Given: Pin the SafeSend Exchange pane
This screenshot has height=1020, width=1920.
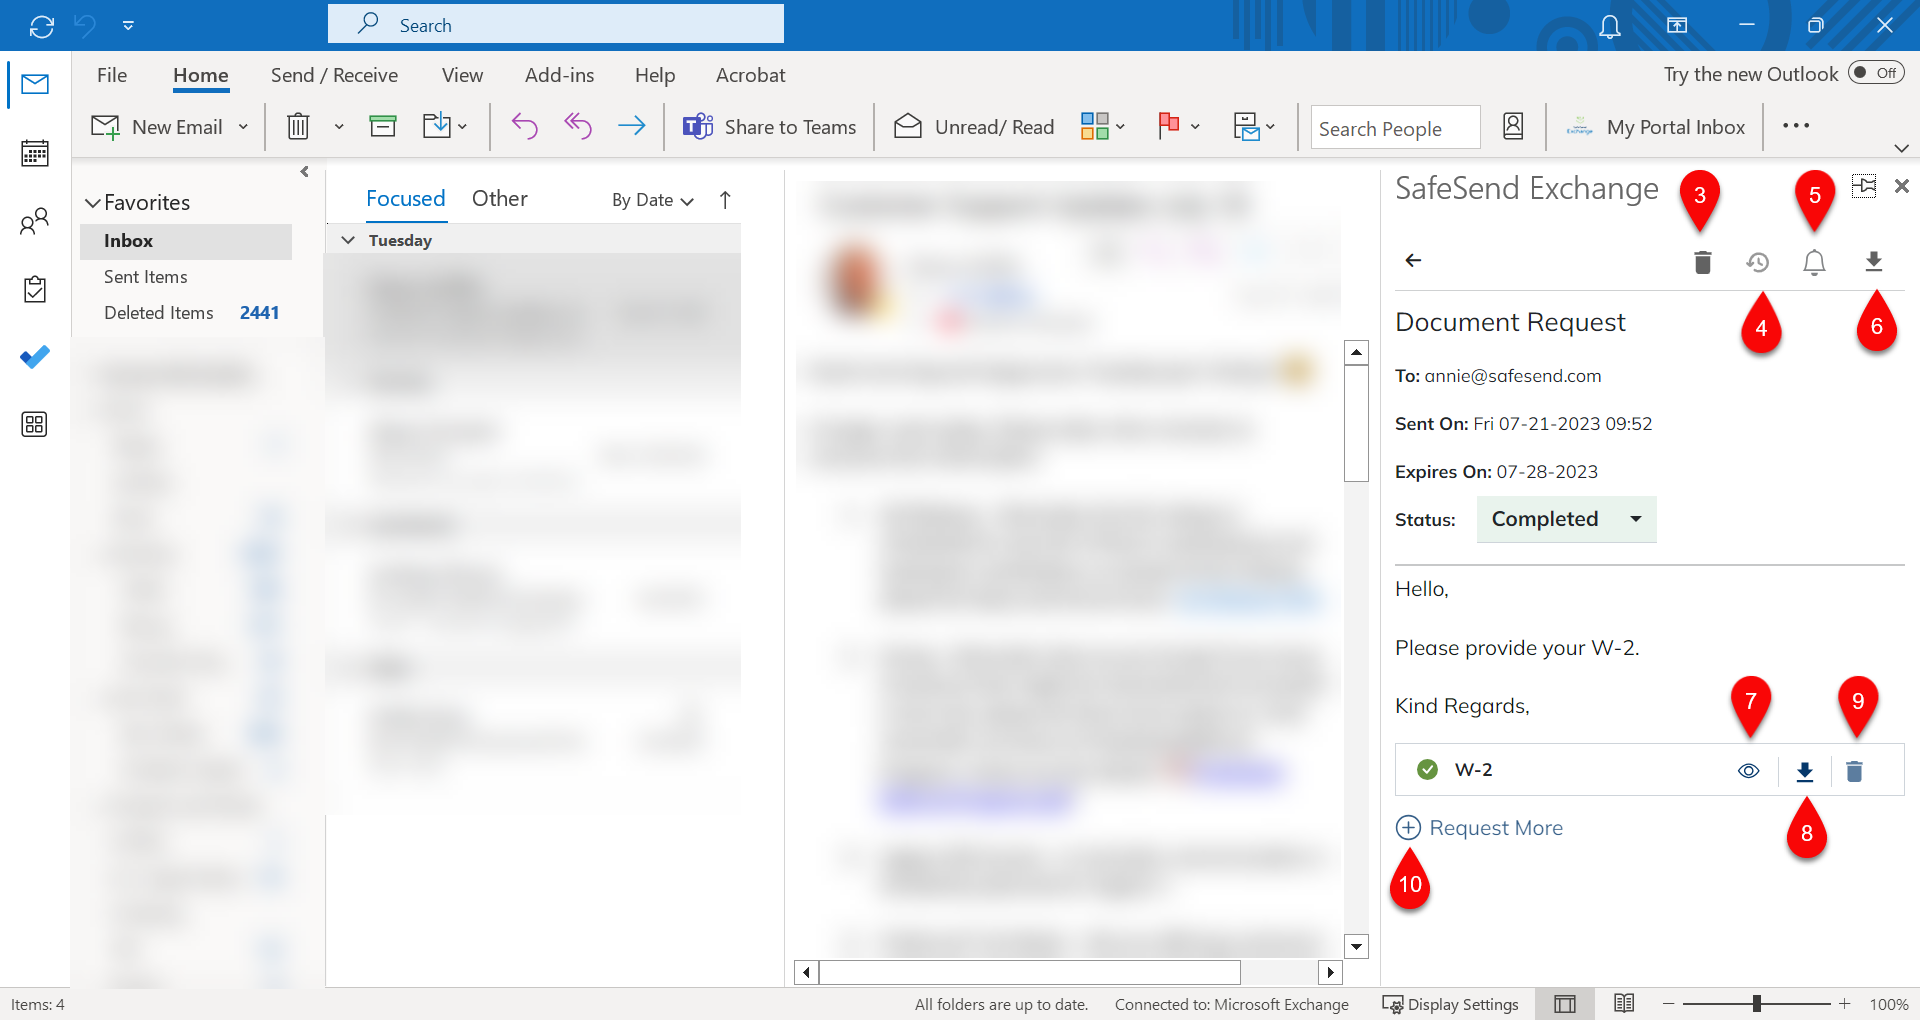Looking at the screenshot, I should (x=1864, y=186).
